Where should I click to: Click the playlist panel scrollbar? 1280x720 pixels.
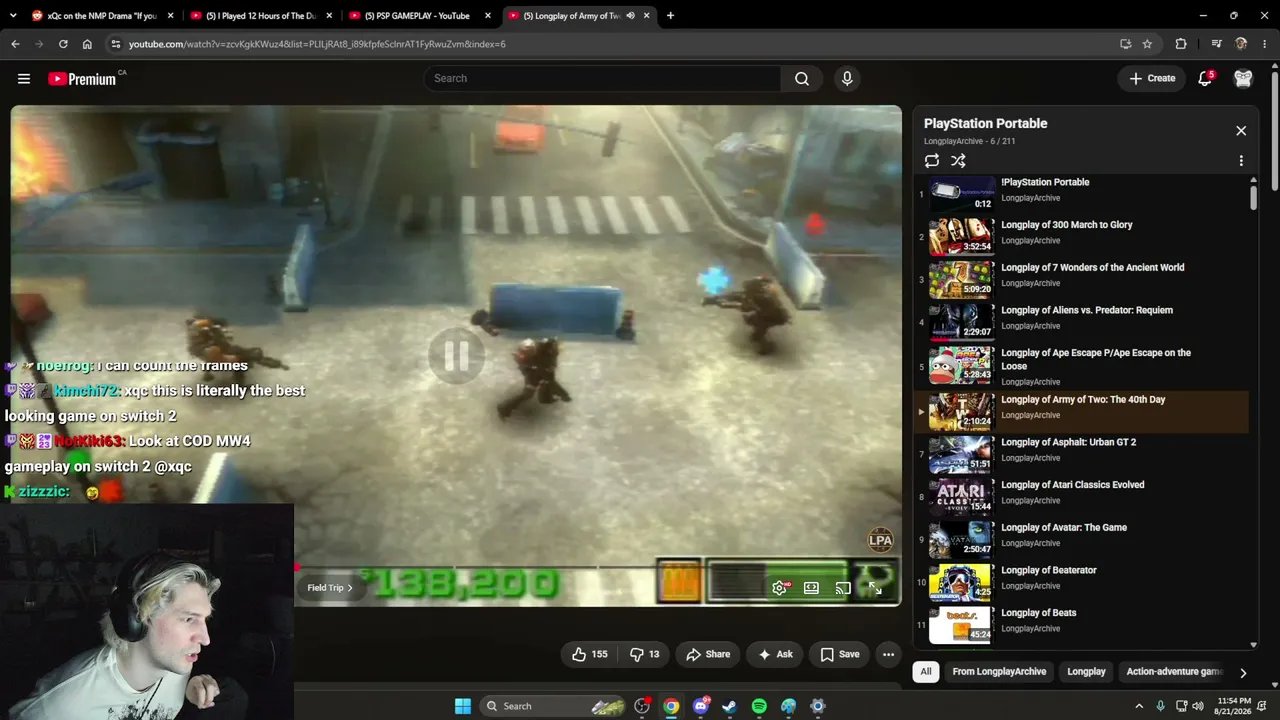(1253, 197)
